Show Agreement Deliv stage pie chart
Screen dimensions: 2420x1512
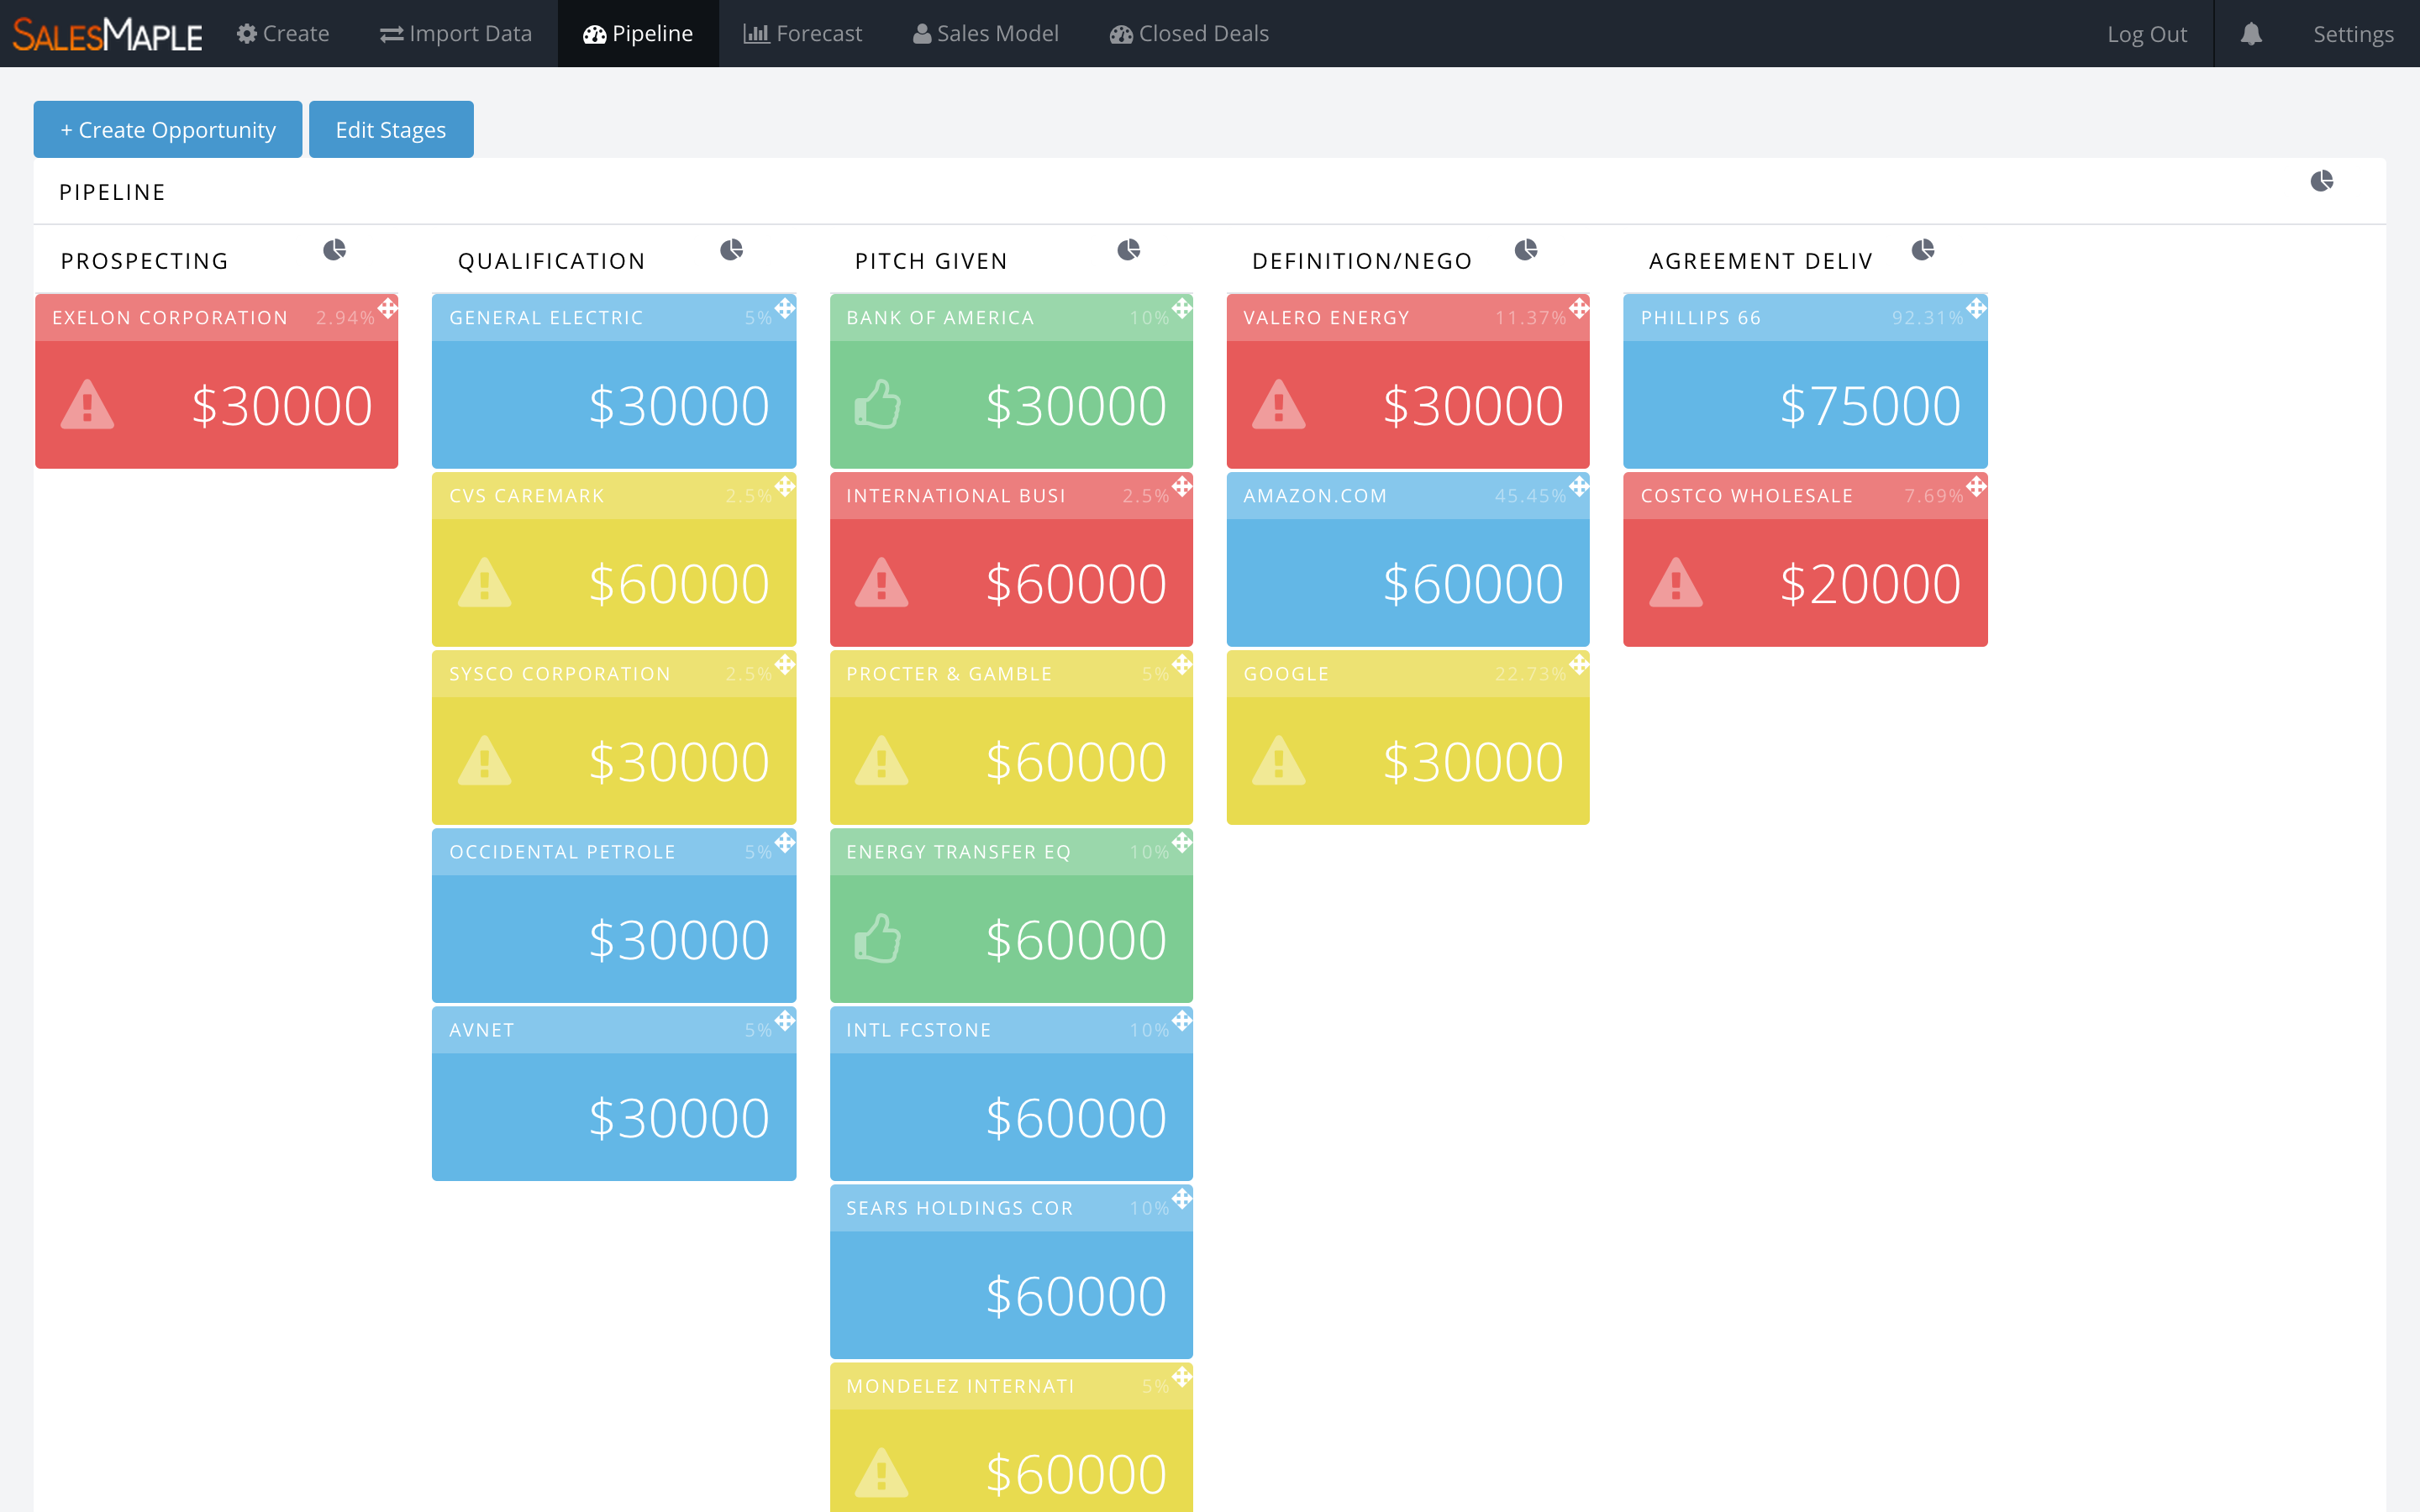[1922, 250]
